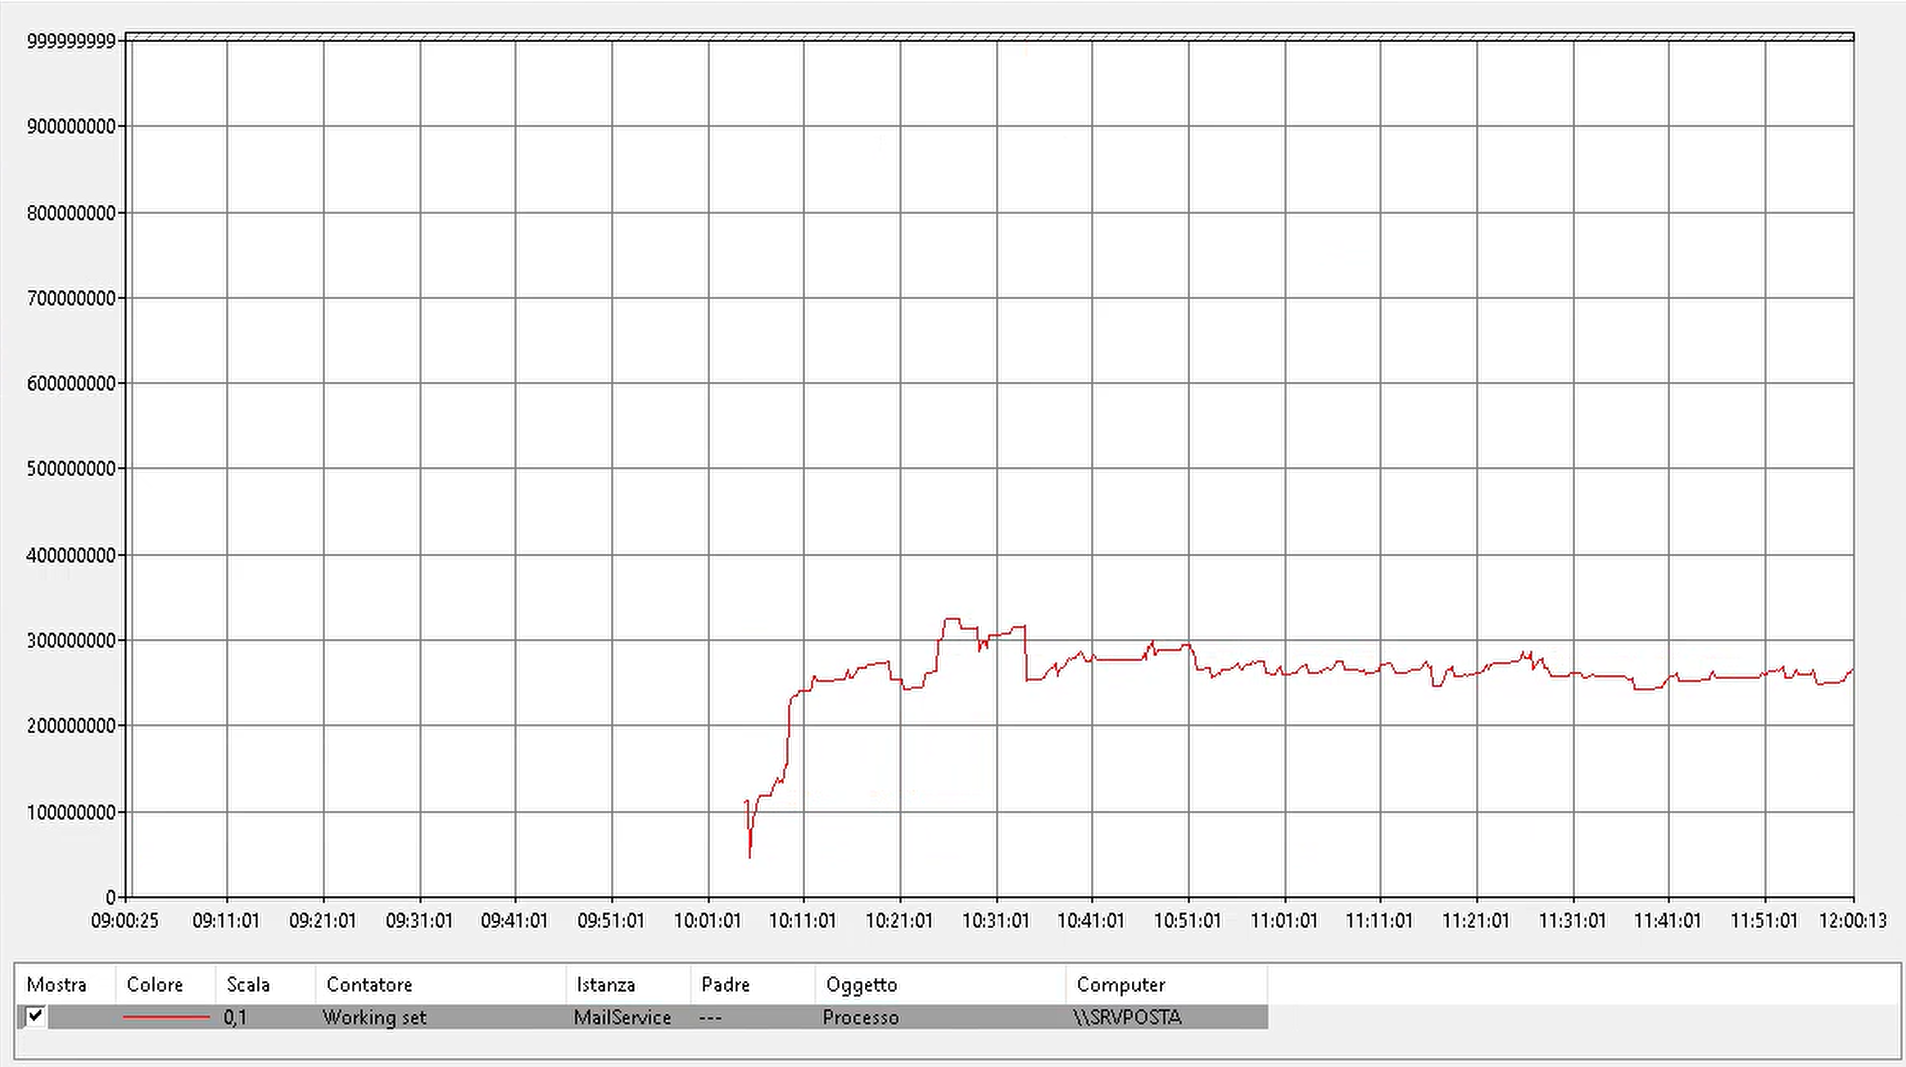
Task: Click the Mostra column header
Action: [57, 984]
